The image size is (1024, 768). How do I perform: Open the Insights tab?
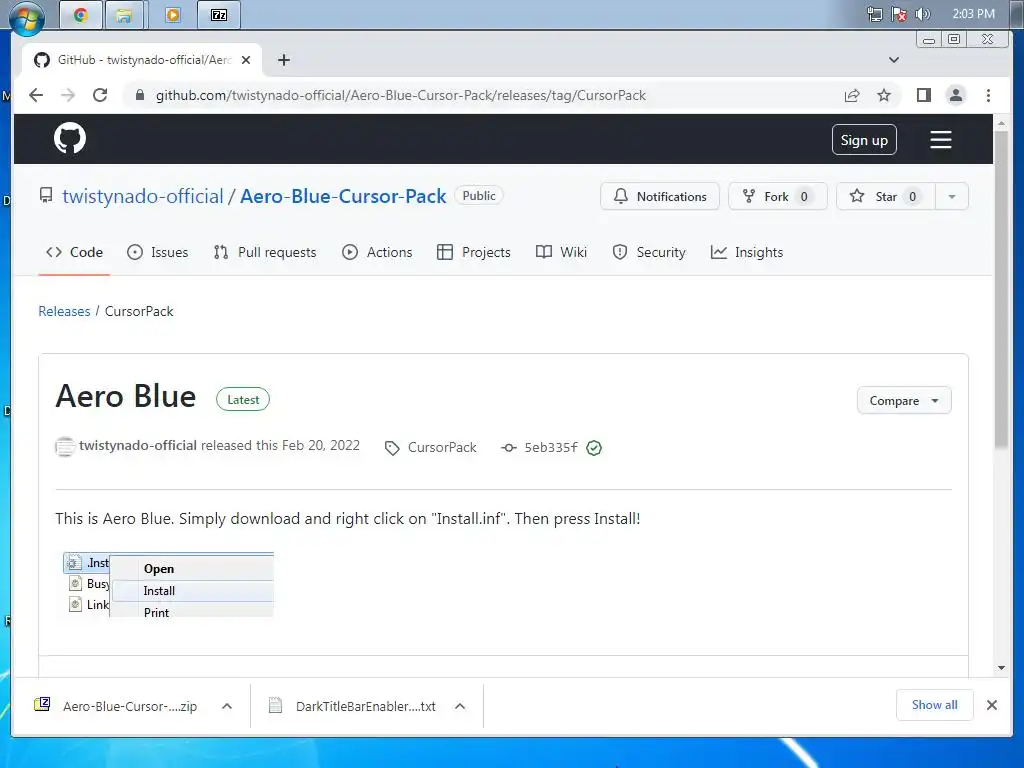click(746, 252)
